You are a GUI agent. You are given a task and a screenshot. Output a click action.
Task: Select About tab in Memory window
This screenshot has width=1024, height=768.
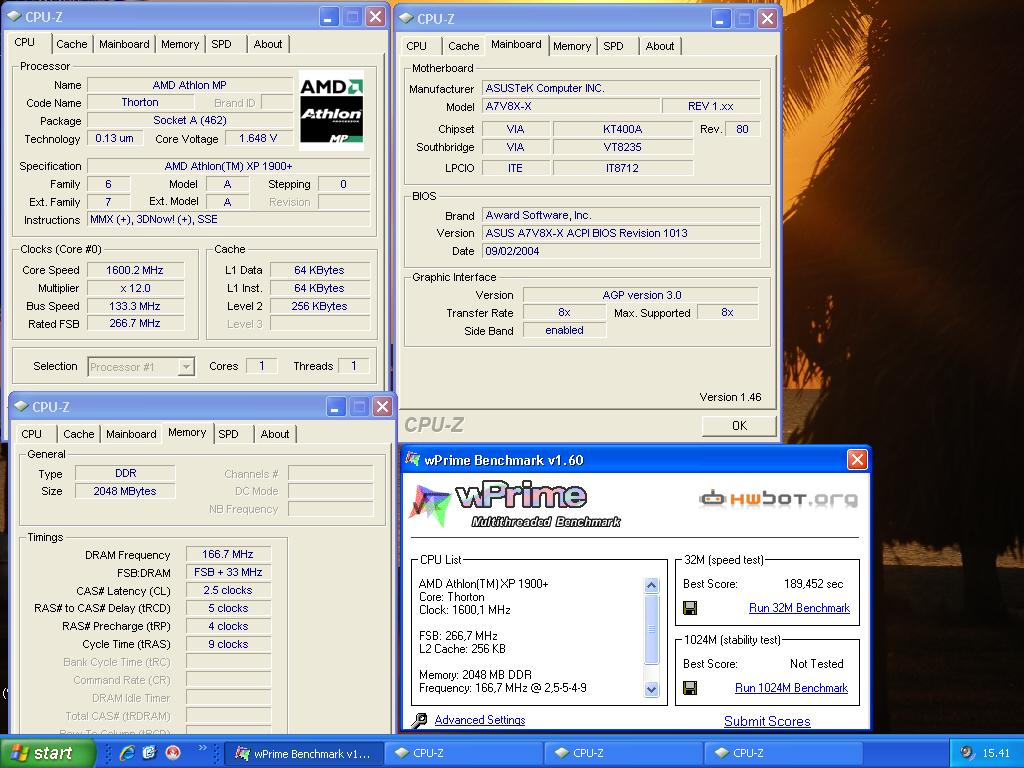pyautogui.click(x=275, y=434)
